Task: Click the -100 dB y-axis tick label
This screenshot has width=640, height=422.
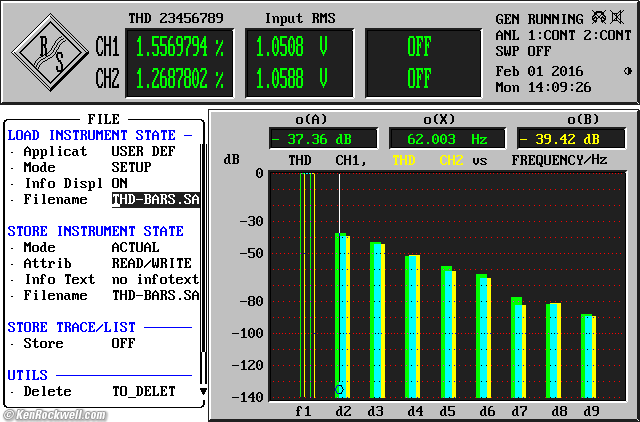Action: [x=248, y=333]
